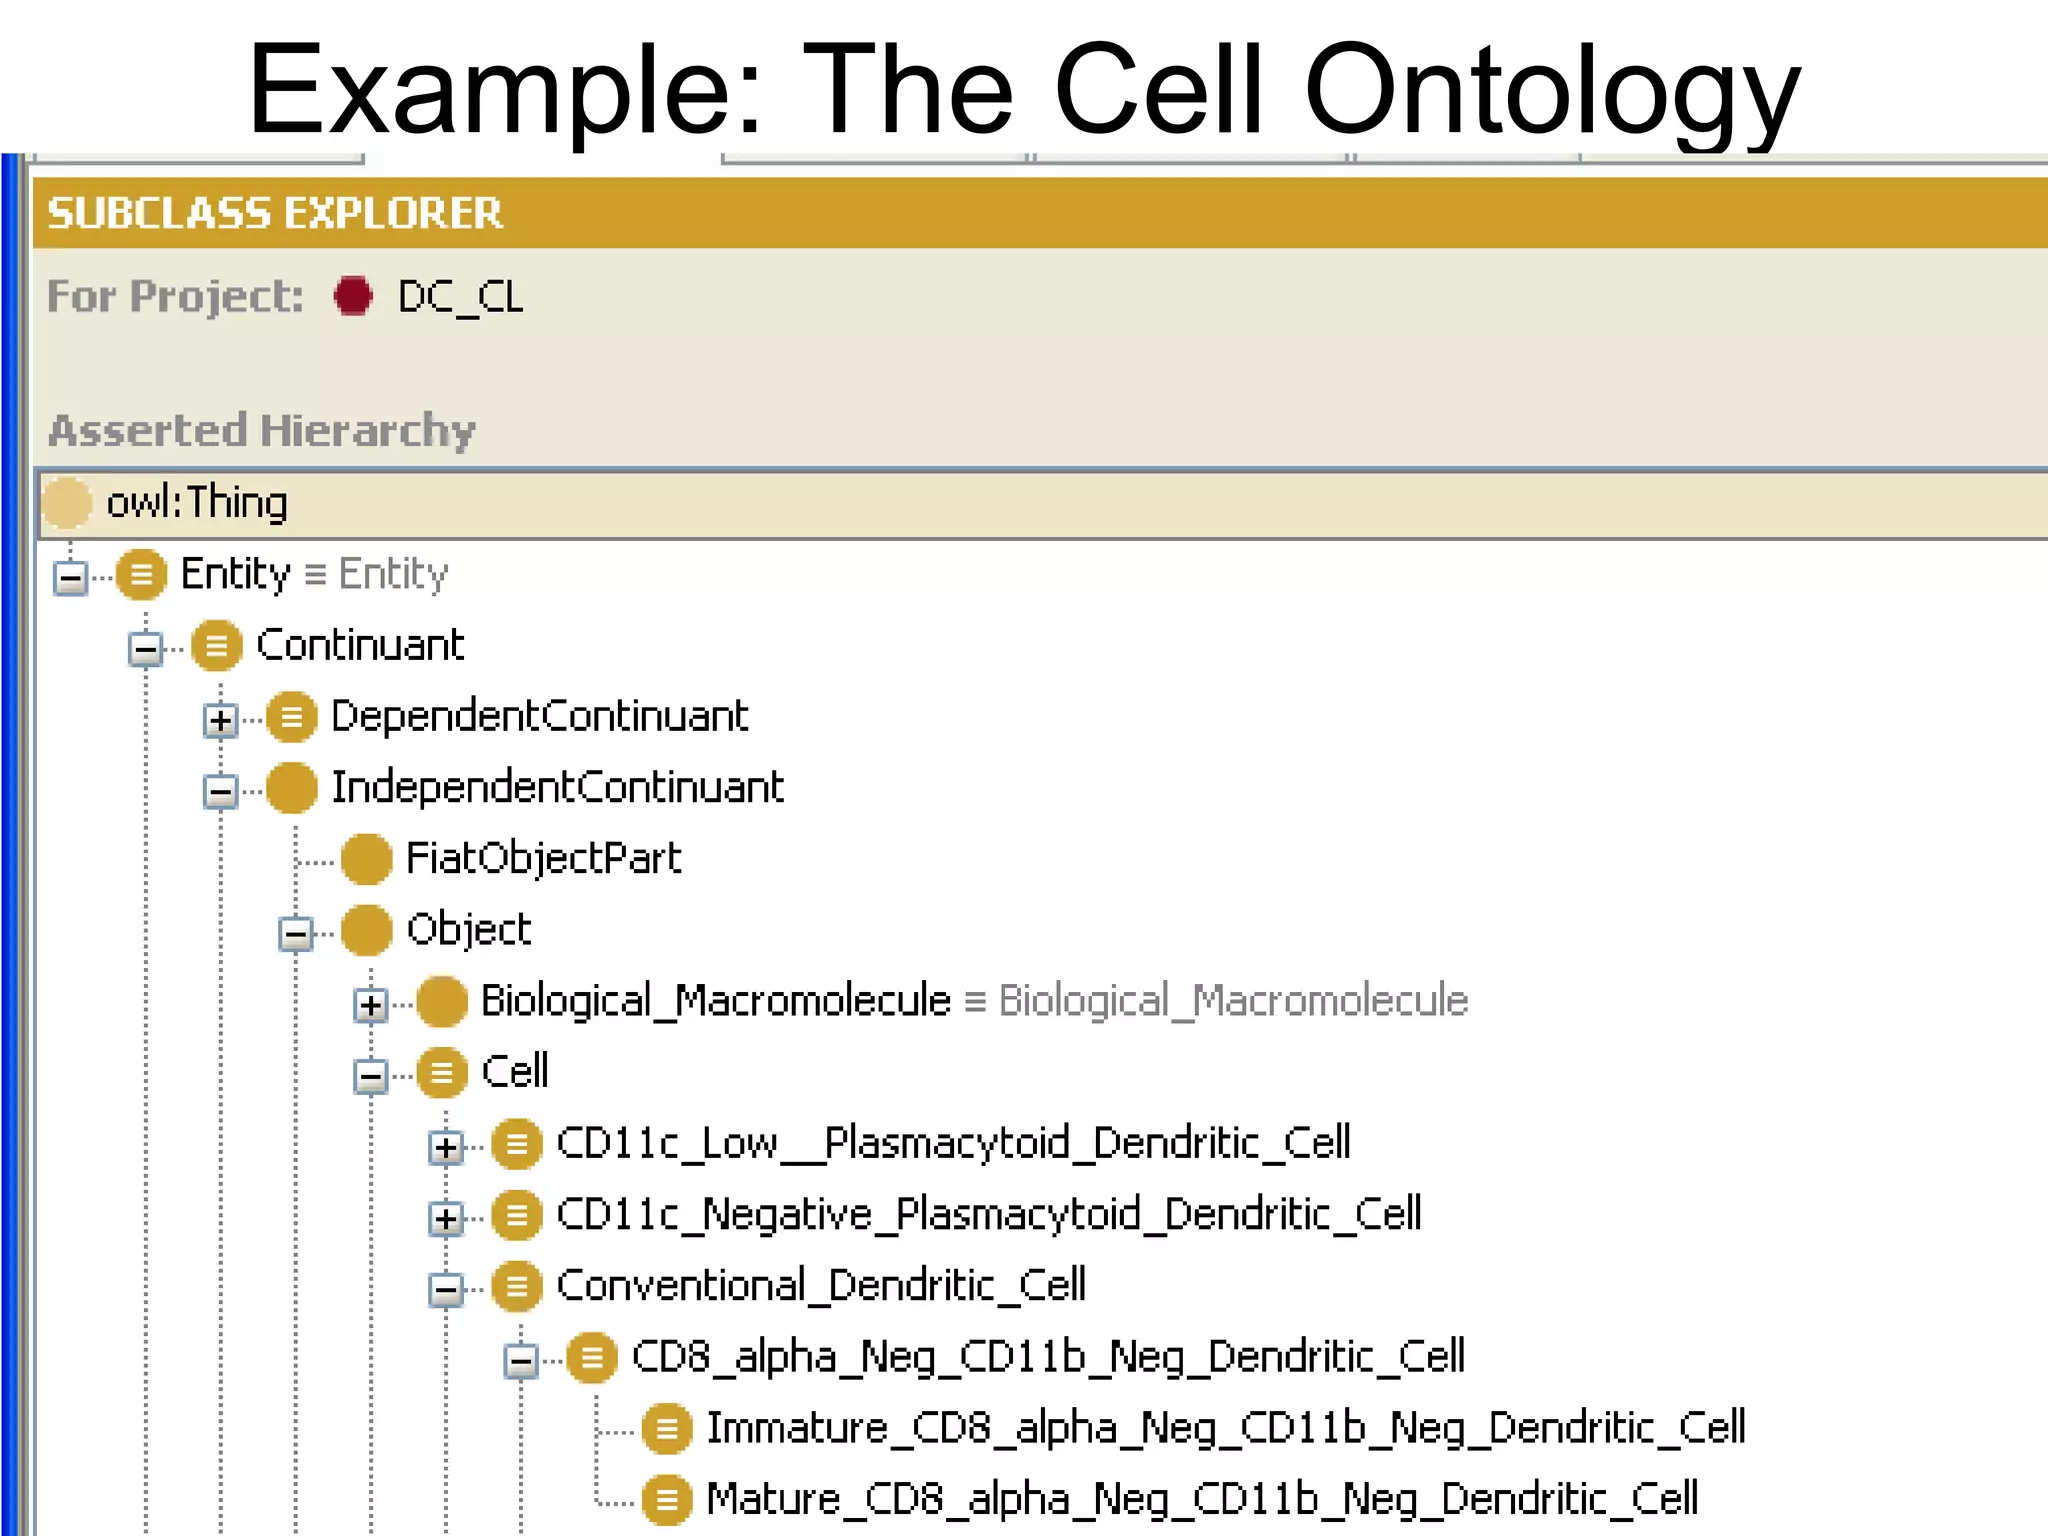Collapse the Entity node

(x=70, y=577)
